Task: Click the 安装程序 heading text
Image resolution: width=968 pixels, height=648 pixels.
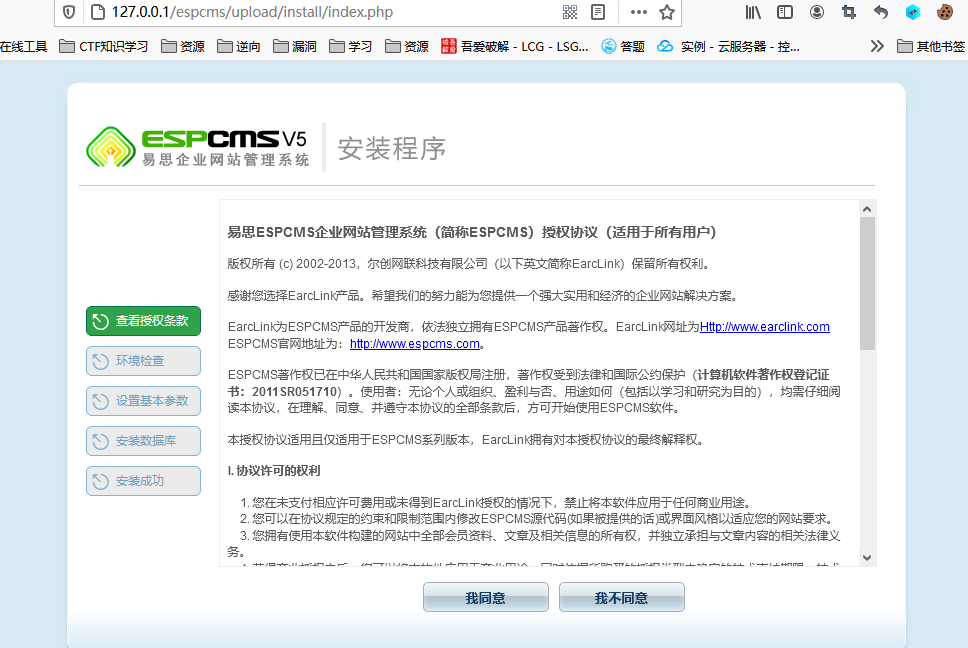Action: pyautogui.click(x=392, y=148)
